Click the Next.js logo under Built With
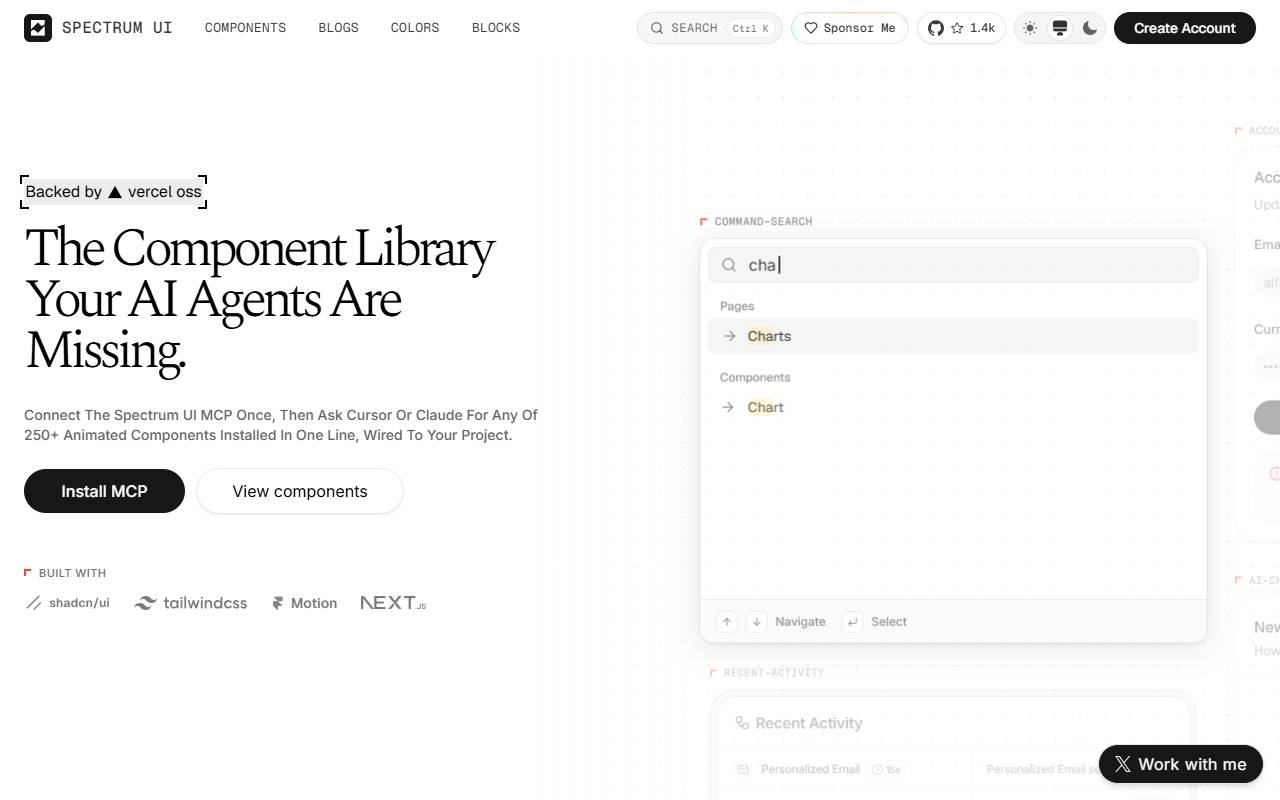Viewport: 1280px width, 800px height. pos(393,603)
